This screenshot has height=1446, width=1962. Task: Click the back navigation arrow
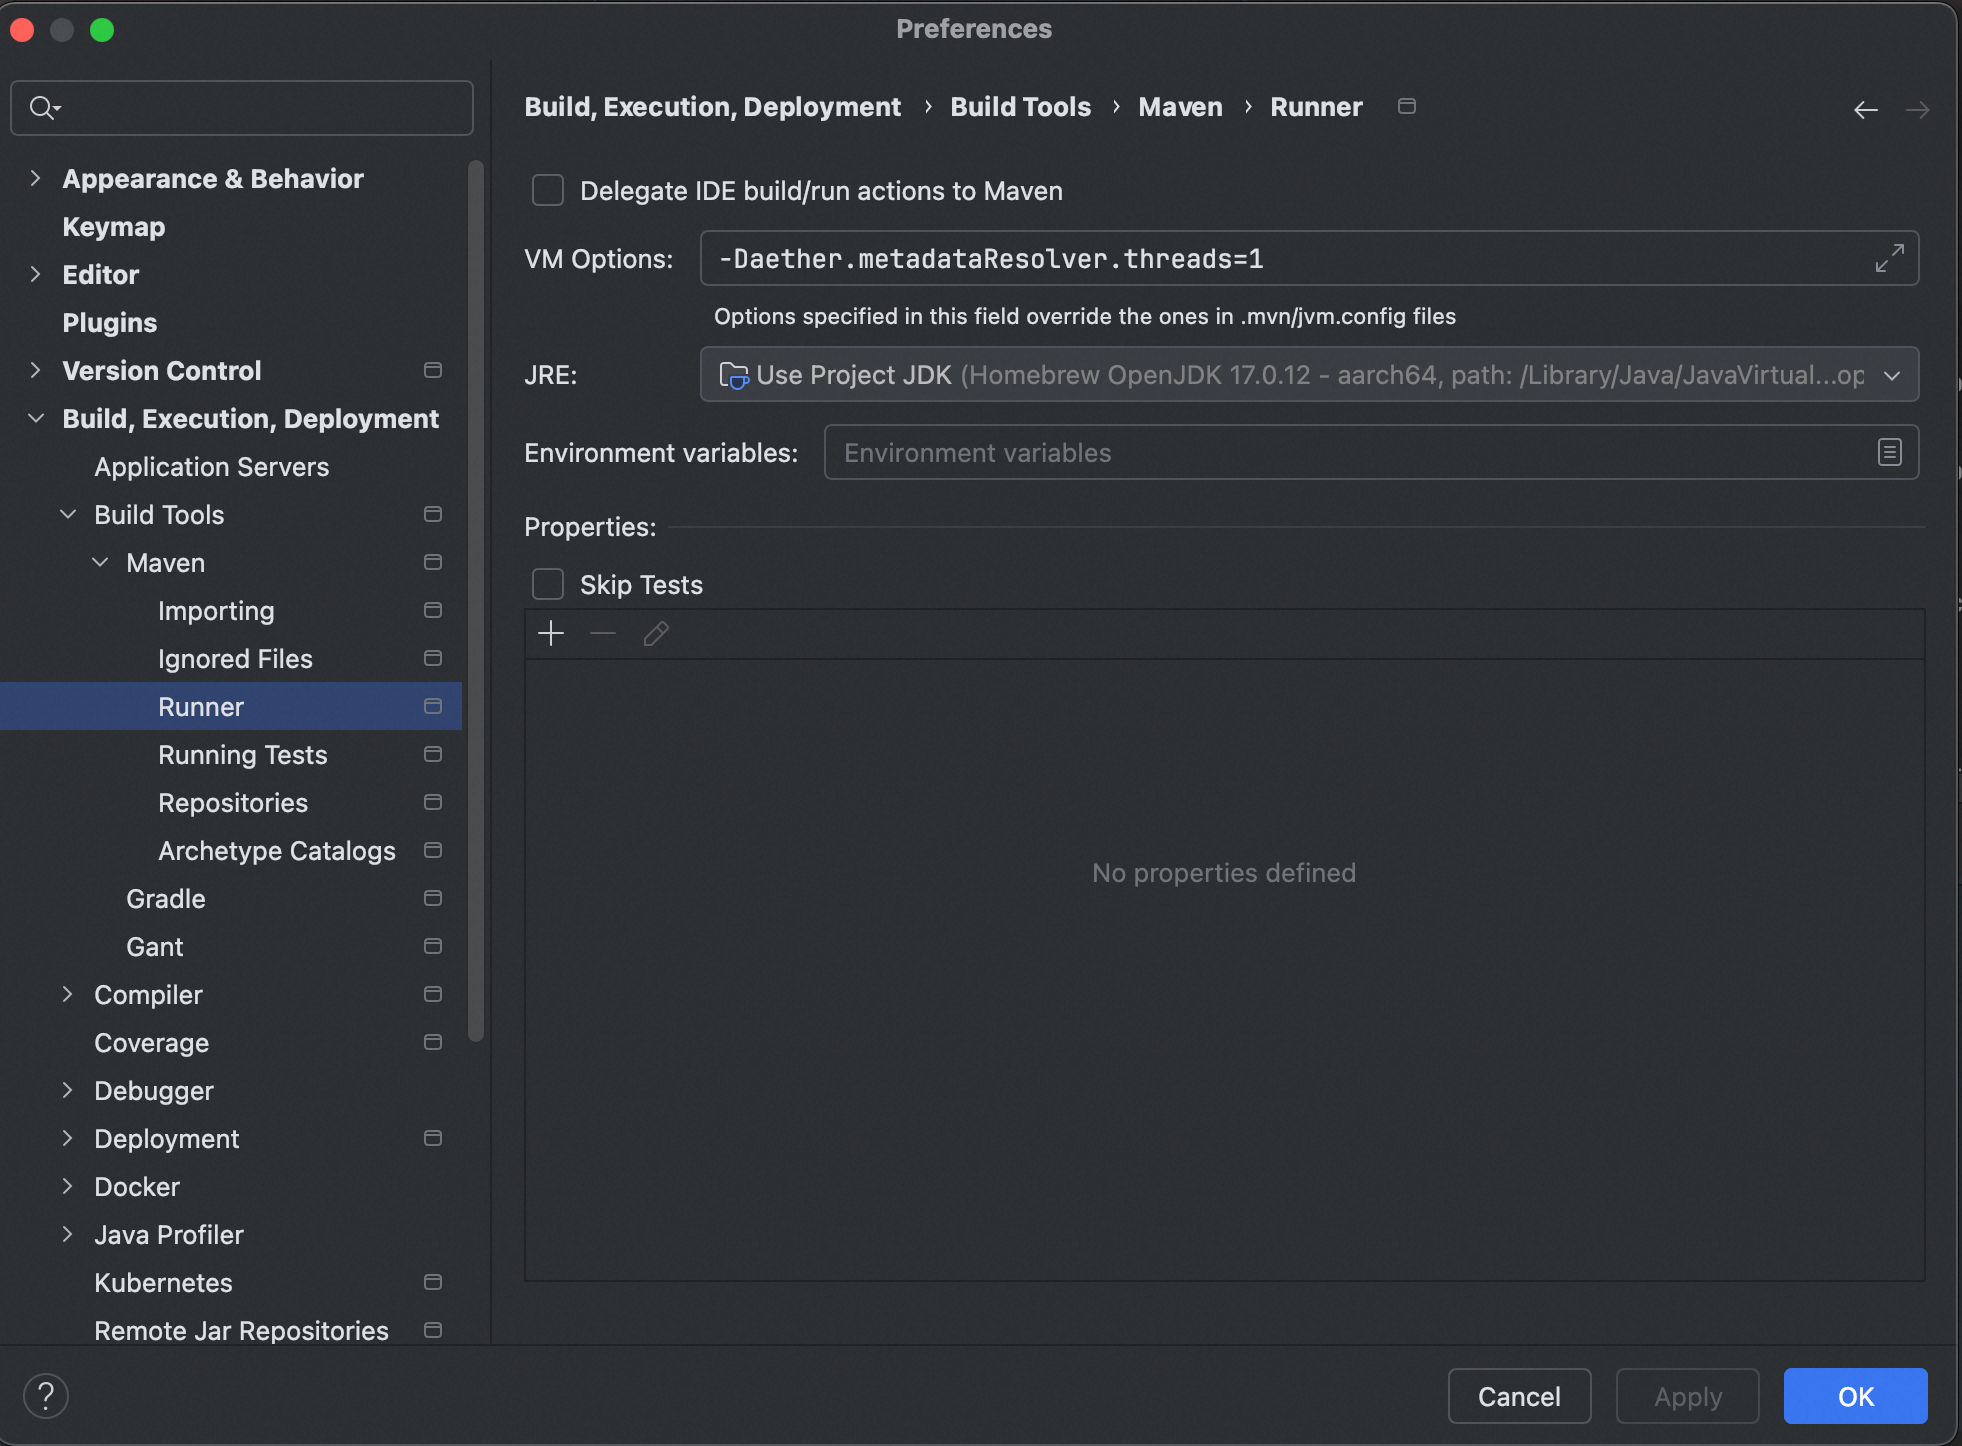1865,110
